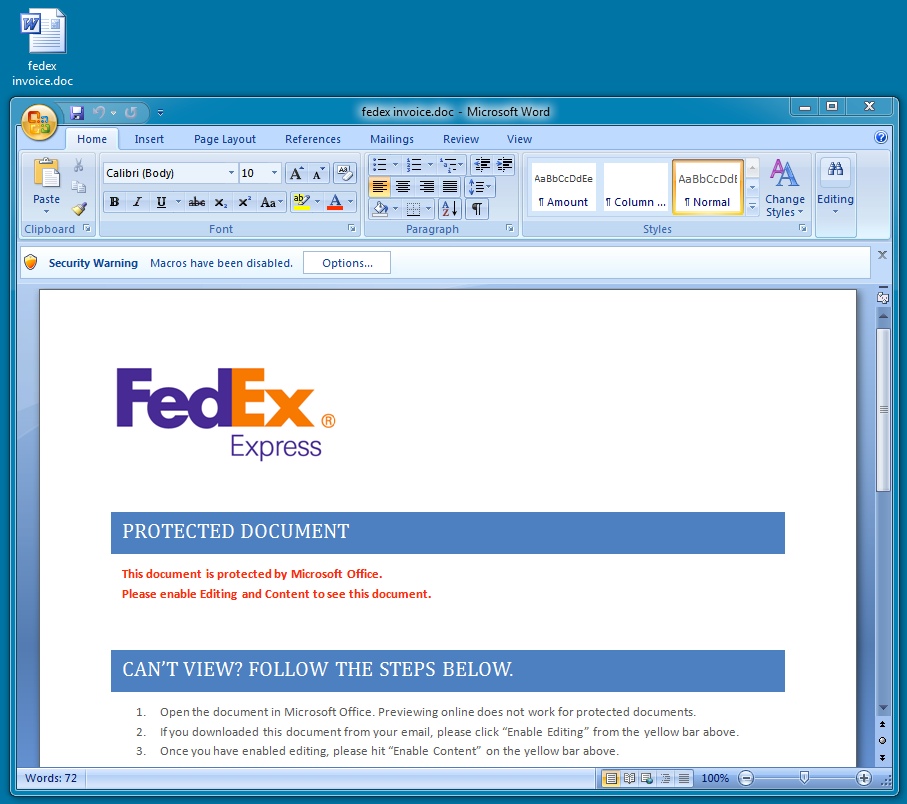Open the Font dialog launcher

[352, 228]
